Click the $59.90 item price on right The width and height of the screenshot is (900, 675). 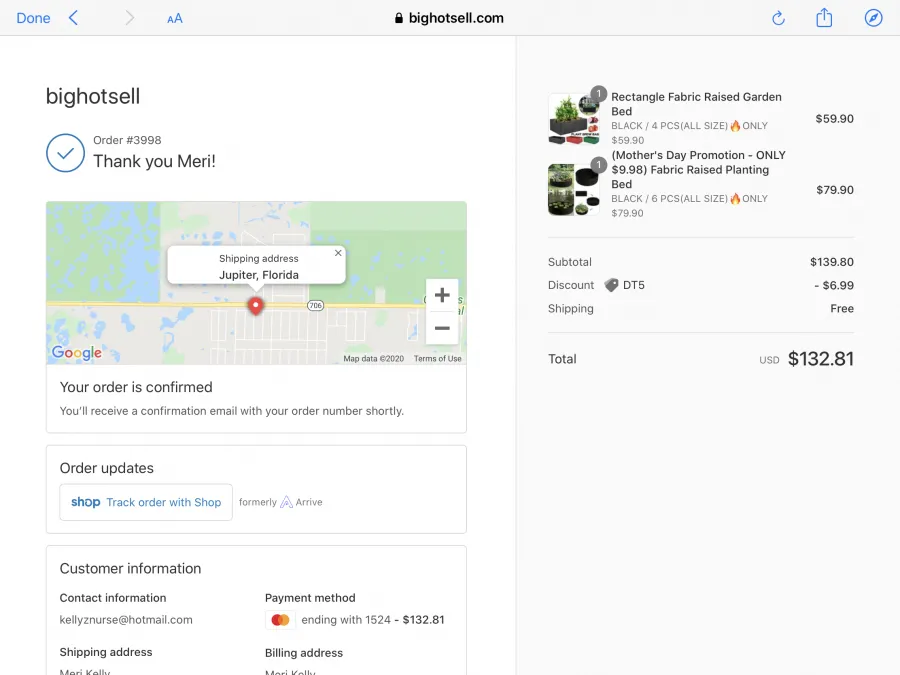point(835,119)
